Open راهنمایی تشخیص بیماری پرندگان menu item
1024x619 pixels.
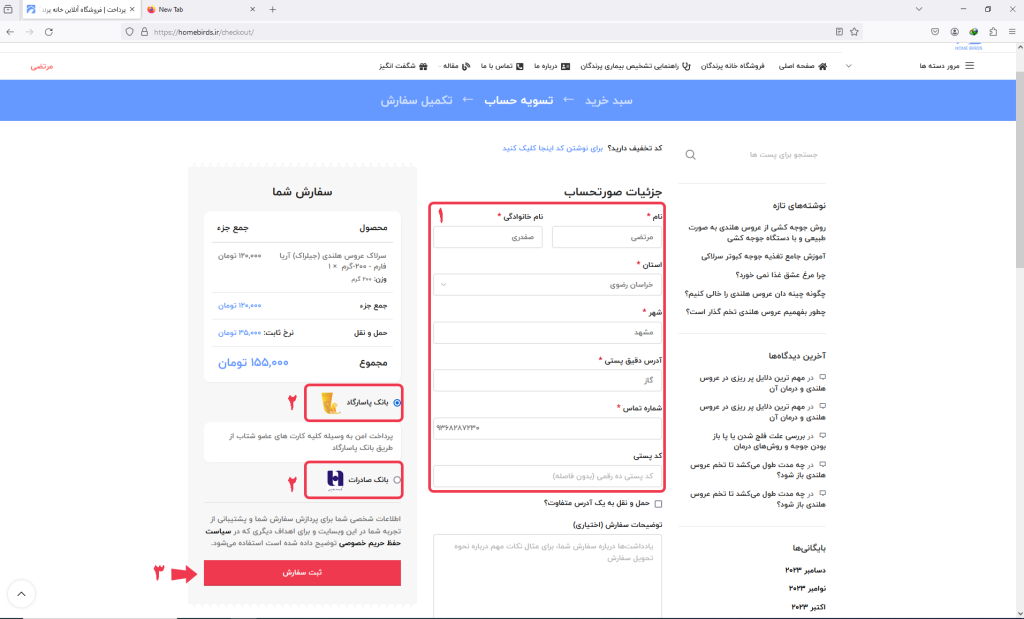pos(635,66)
